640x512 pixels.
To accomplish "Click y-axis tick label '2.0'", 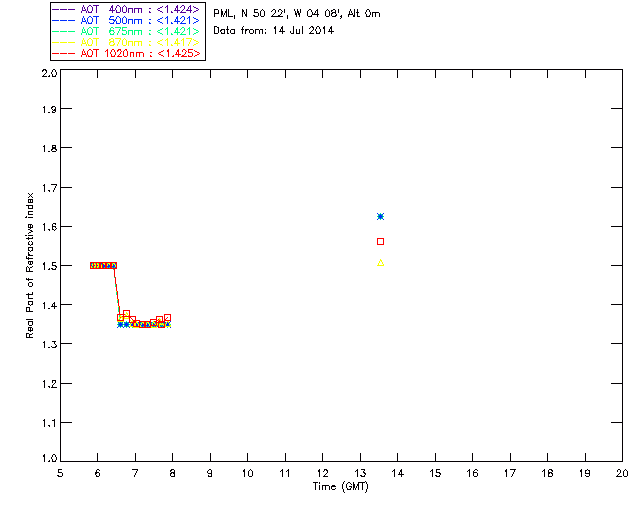I will point(49,73).
